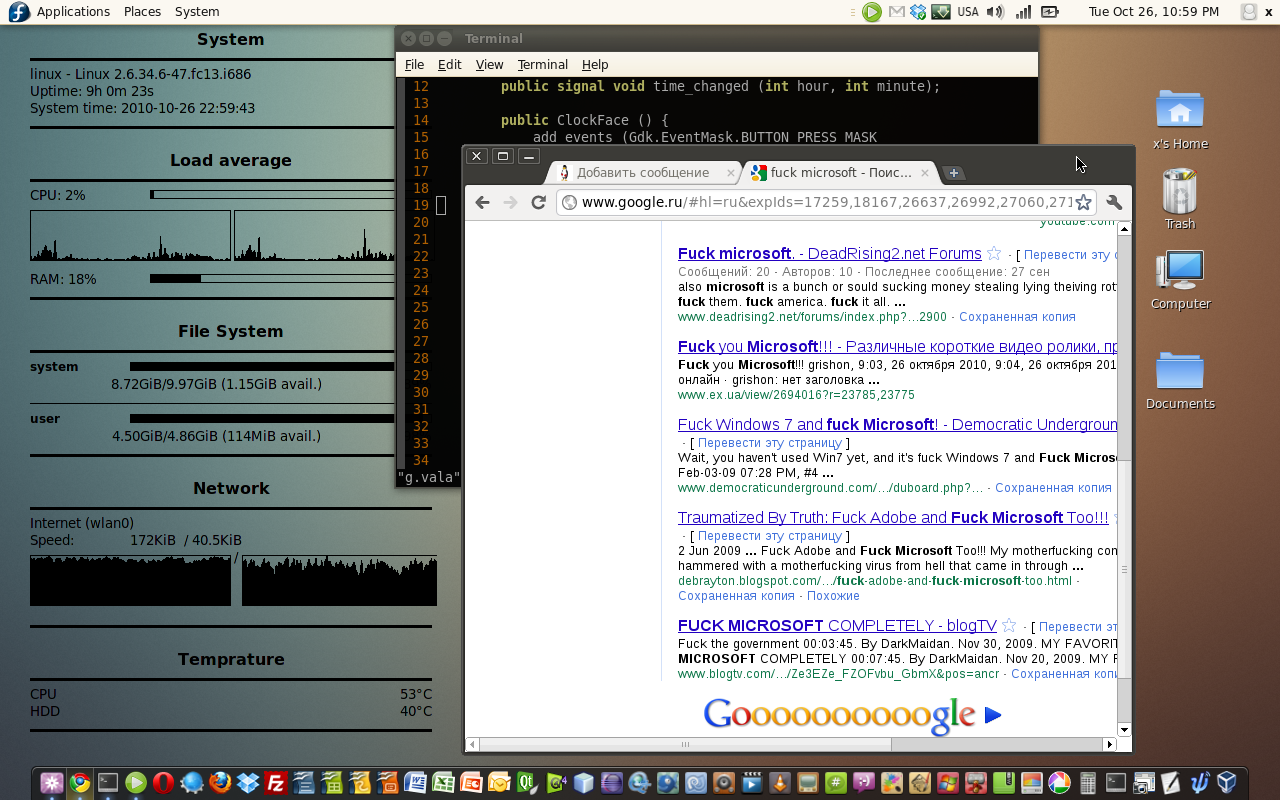1280x800 pixels.
Task: Open Terminal's View menu
Action: (x=489, y=64)
